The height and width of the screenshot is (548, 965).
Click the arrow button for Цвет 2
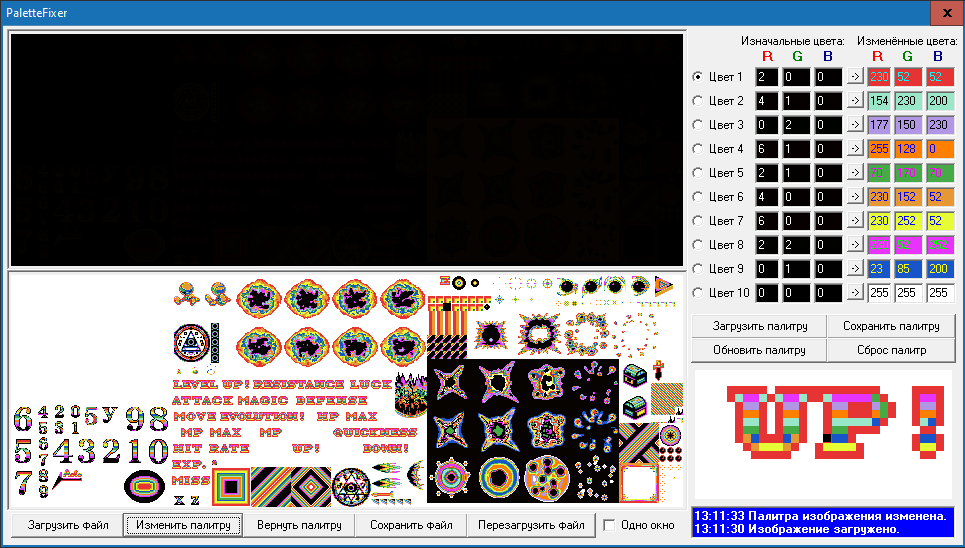(x=855, y=101)
